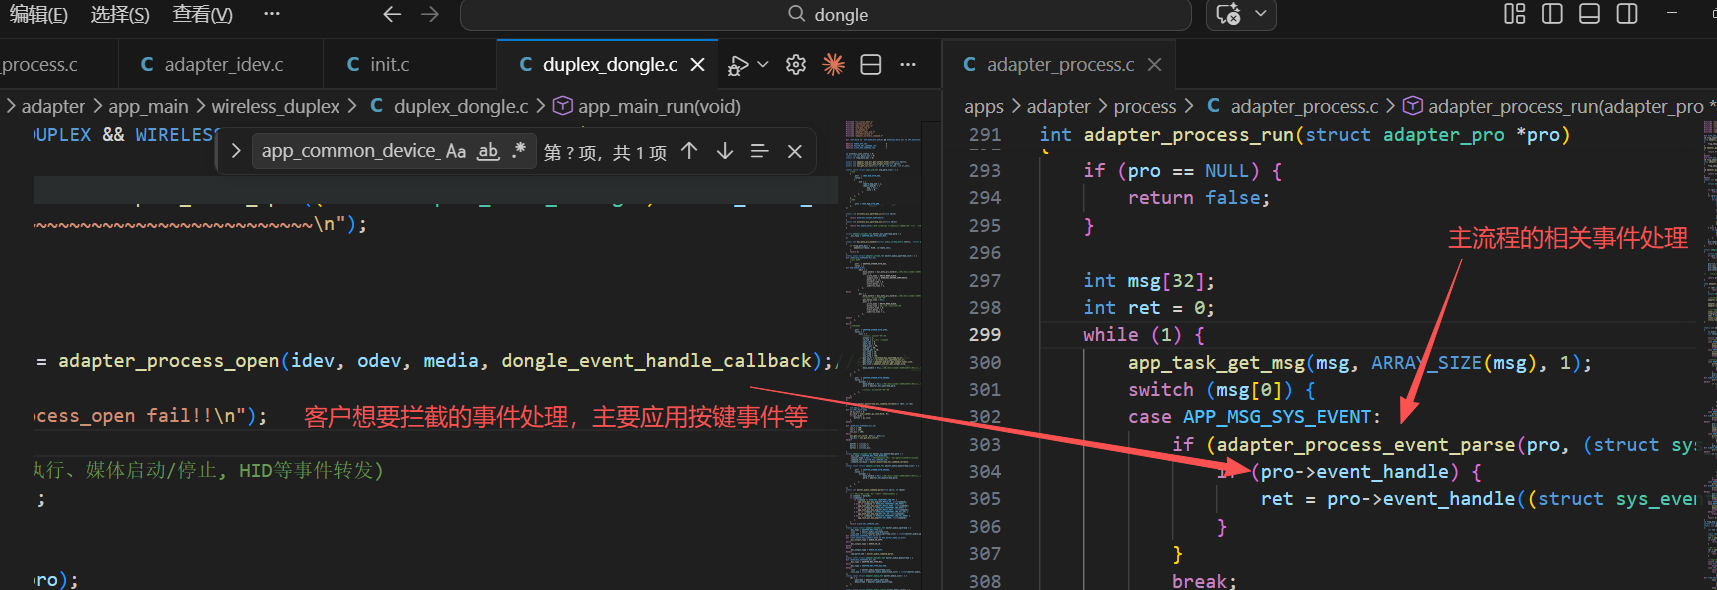This screenshot has width=1717, height=590.
Task: Close the adapter_process.c tab
Action: (x=1154, y=65)
